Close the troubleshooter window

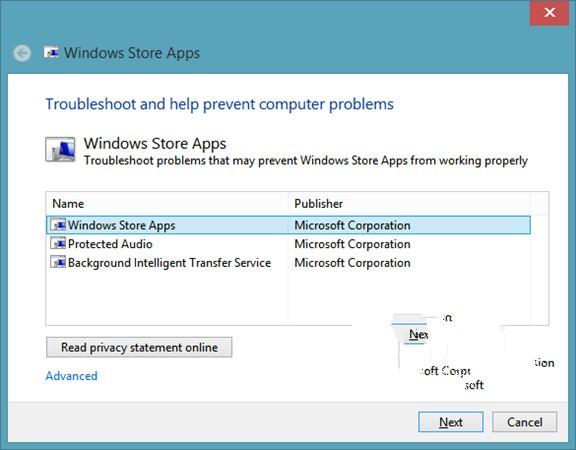[550, 13]
